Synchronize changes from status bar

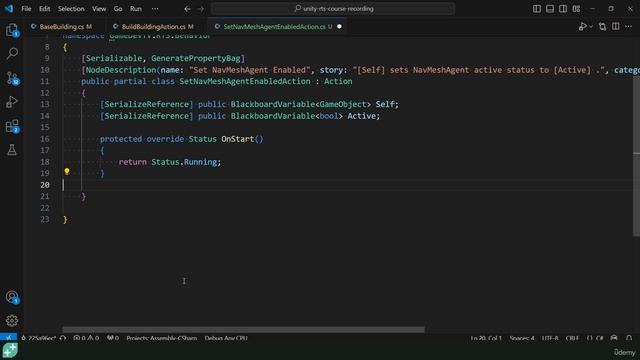click(63, 338)
